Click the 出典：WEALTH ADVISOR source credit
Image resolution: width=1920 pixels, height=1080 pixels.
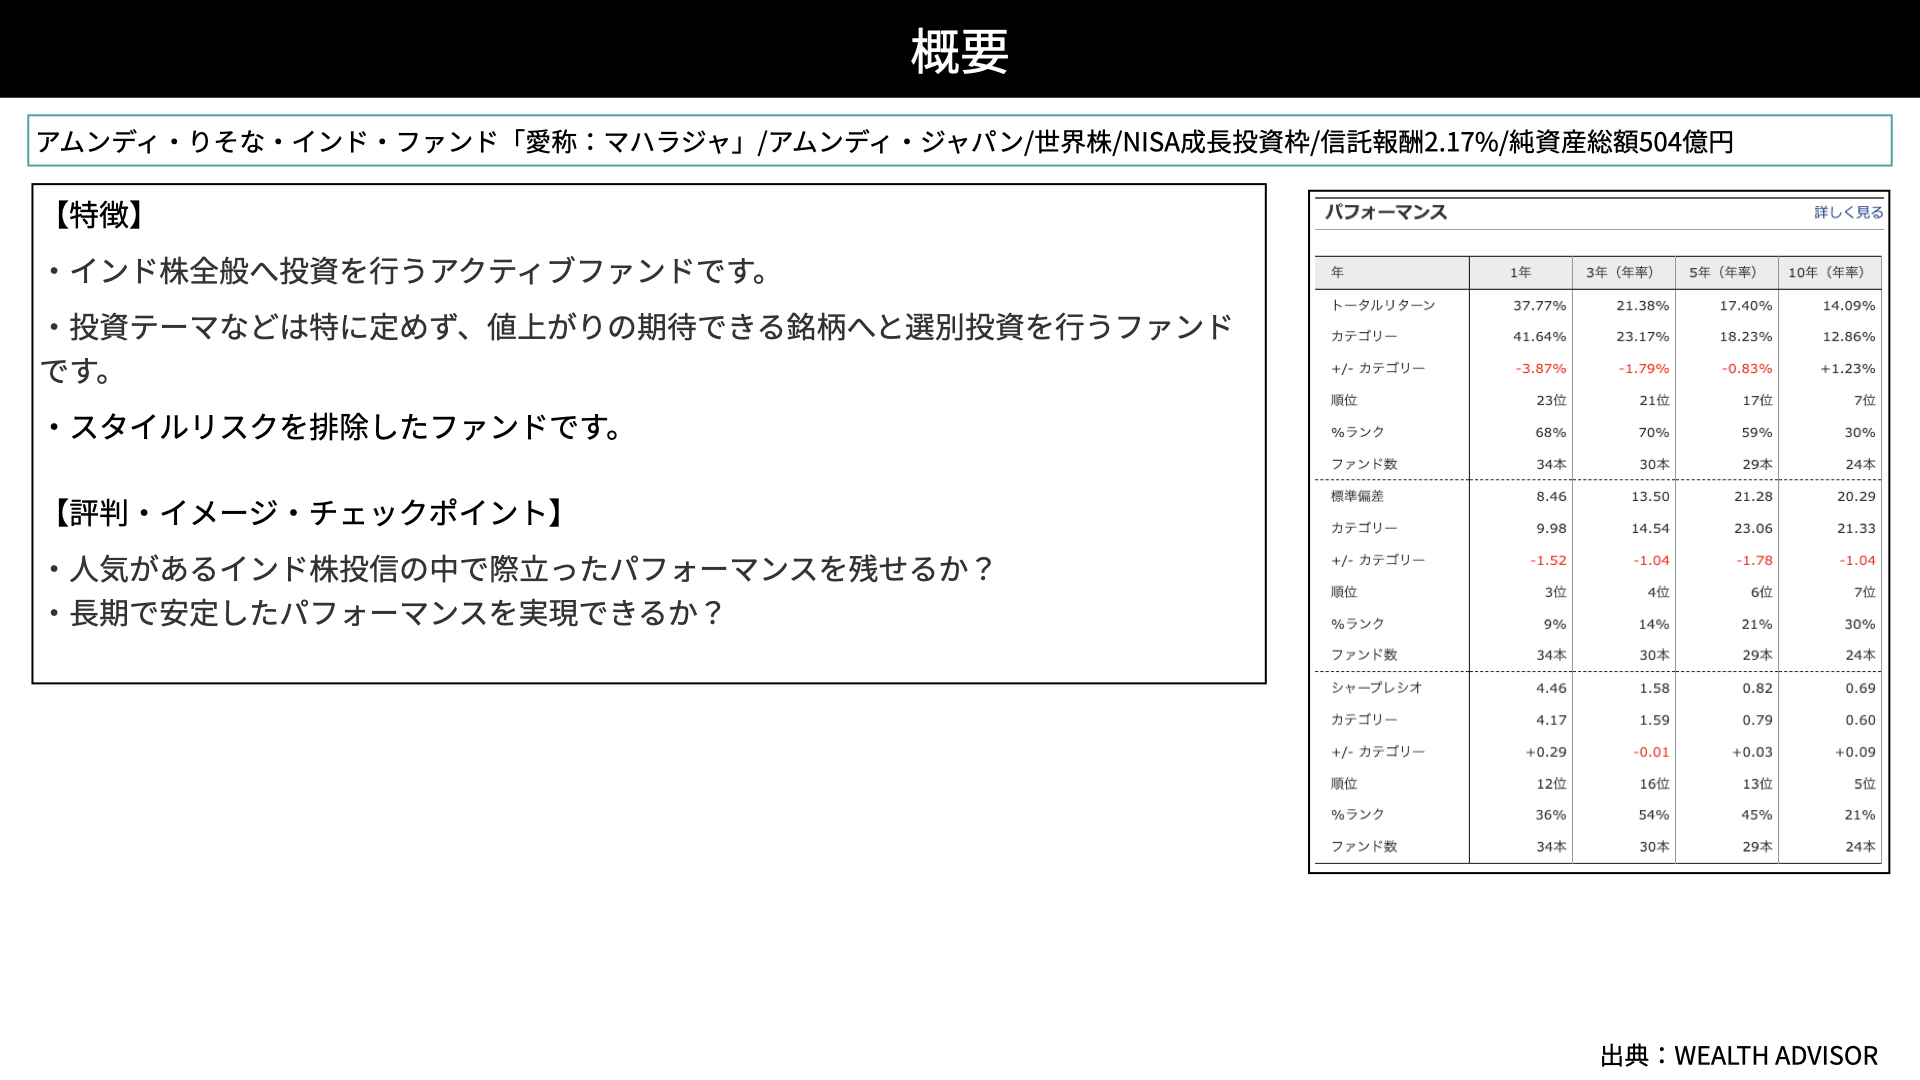(x=1739, y=1055)
